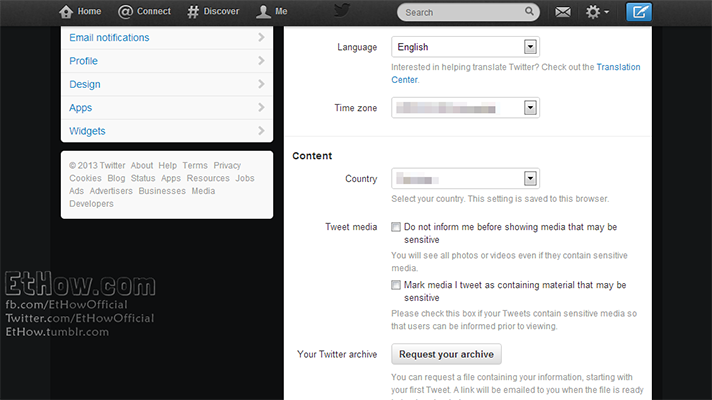
Task: Click the Resources footer link
Action: (x=208, y=178)
